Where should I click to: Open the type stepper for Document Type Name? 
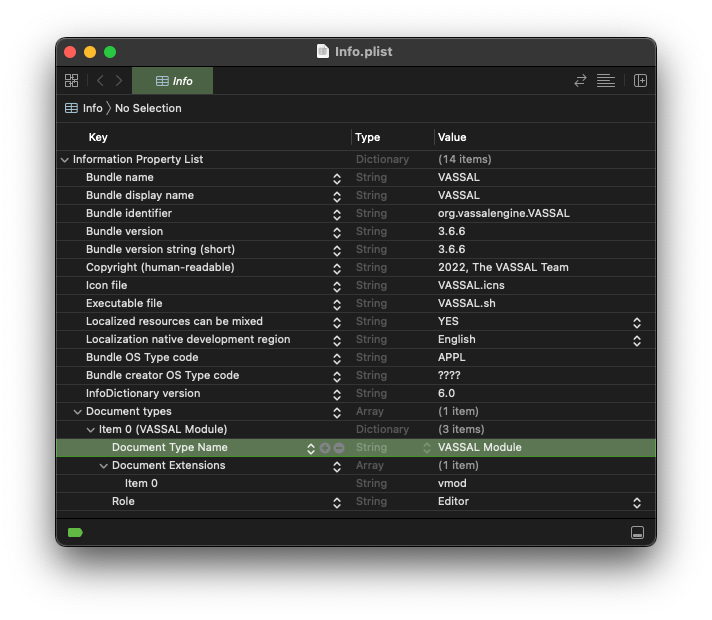(x=427, y=448)
